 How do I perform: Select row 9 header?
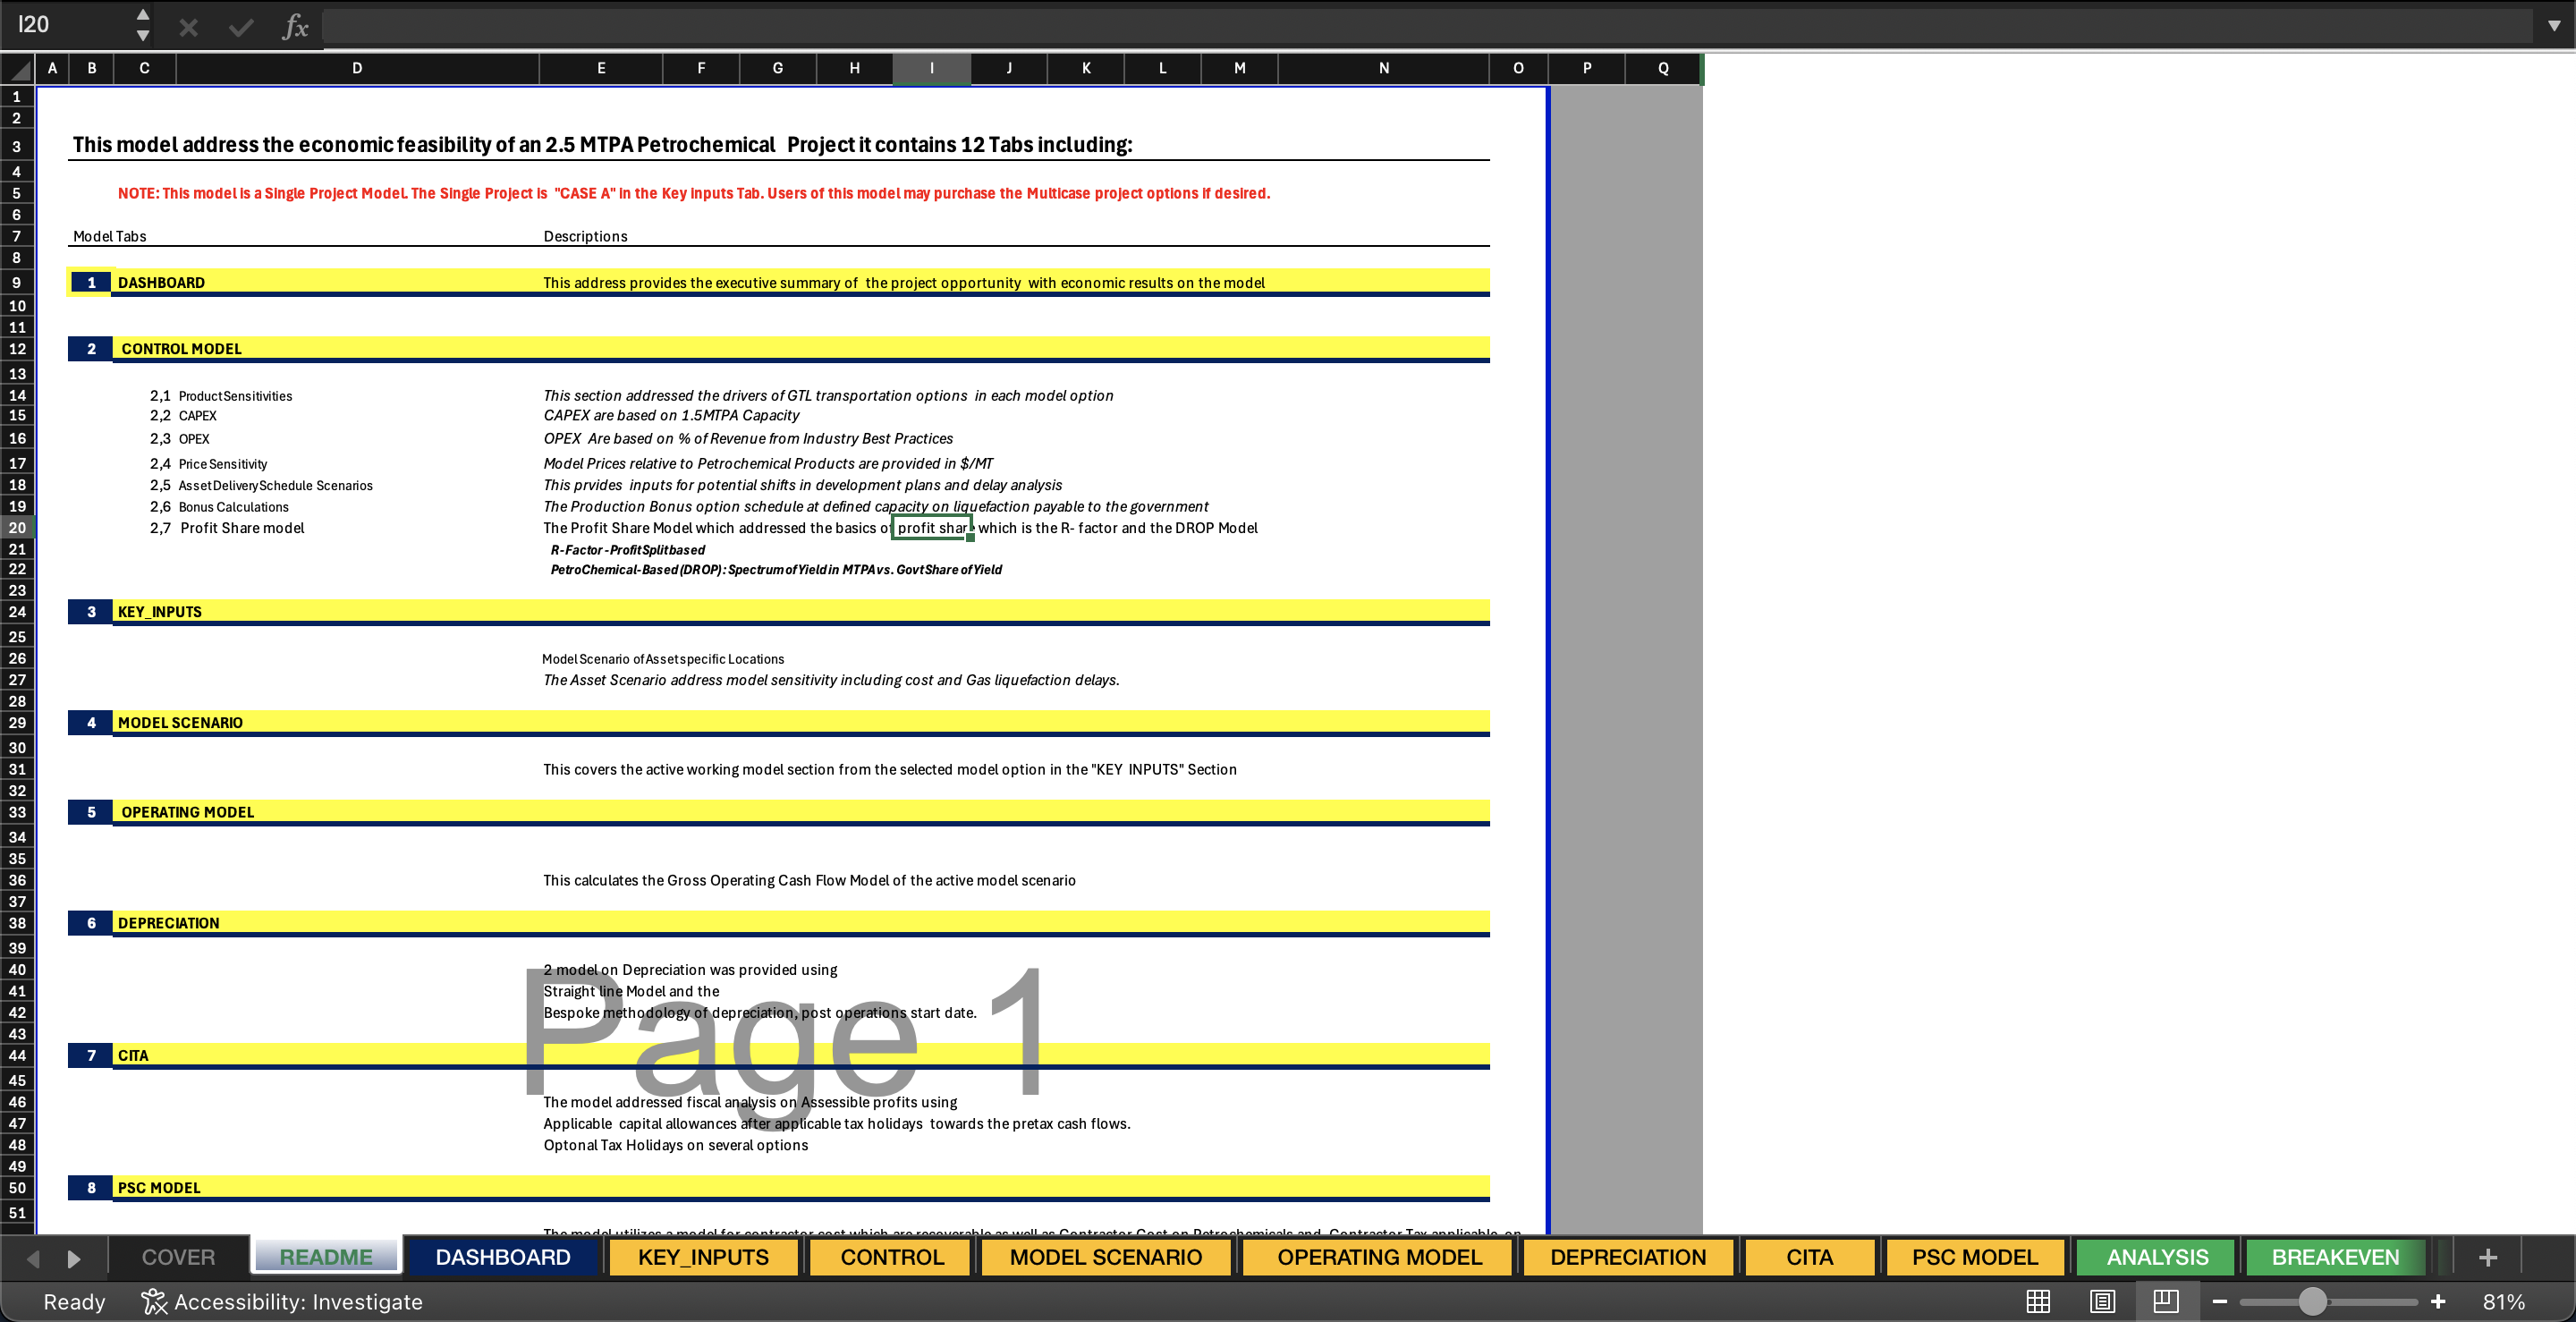pyautogui.click(x=17, y=283)
